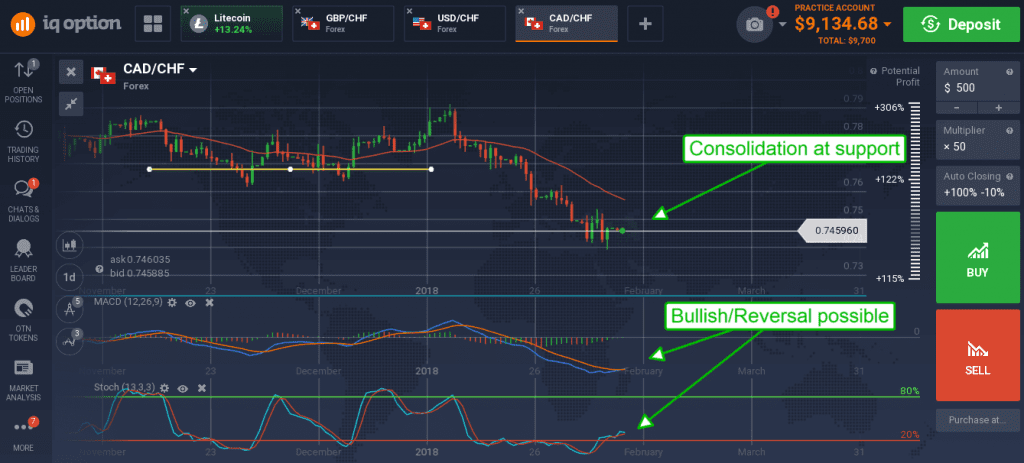Remove the MACD indicator
The width and height of the screenshot is (1024, 463).
pyautogui.click(x=210, y=302)
